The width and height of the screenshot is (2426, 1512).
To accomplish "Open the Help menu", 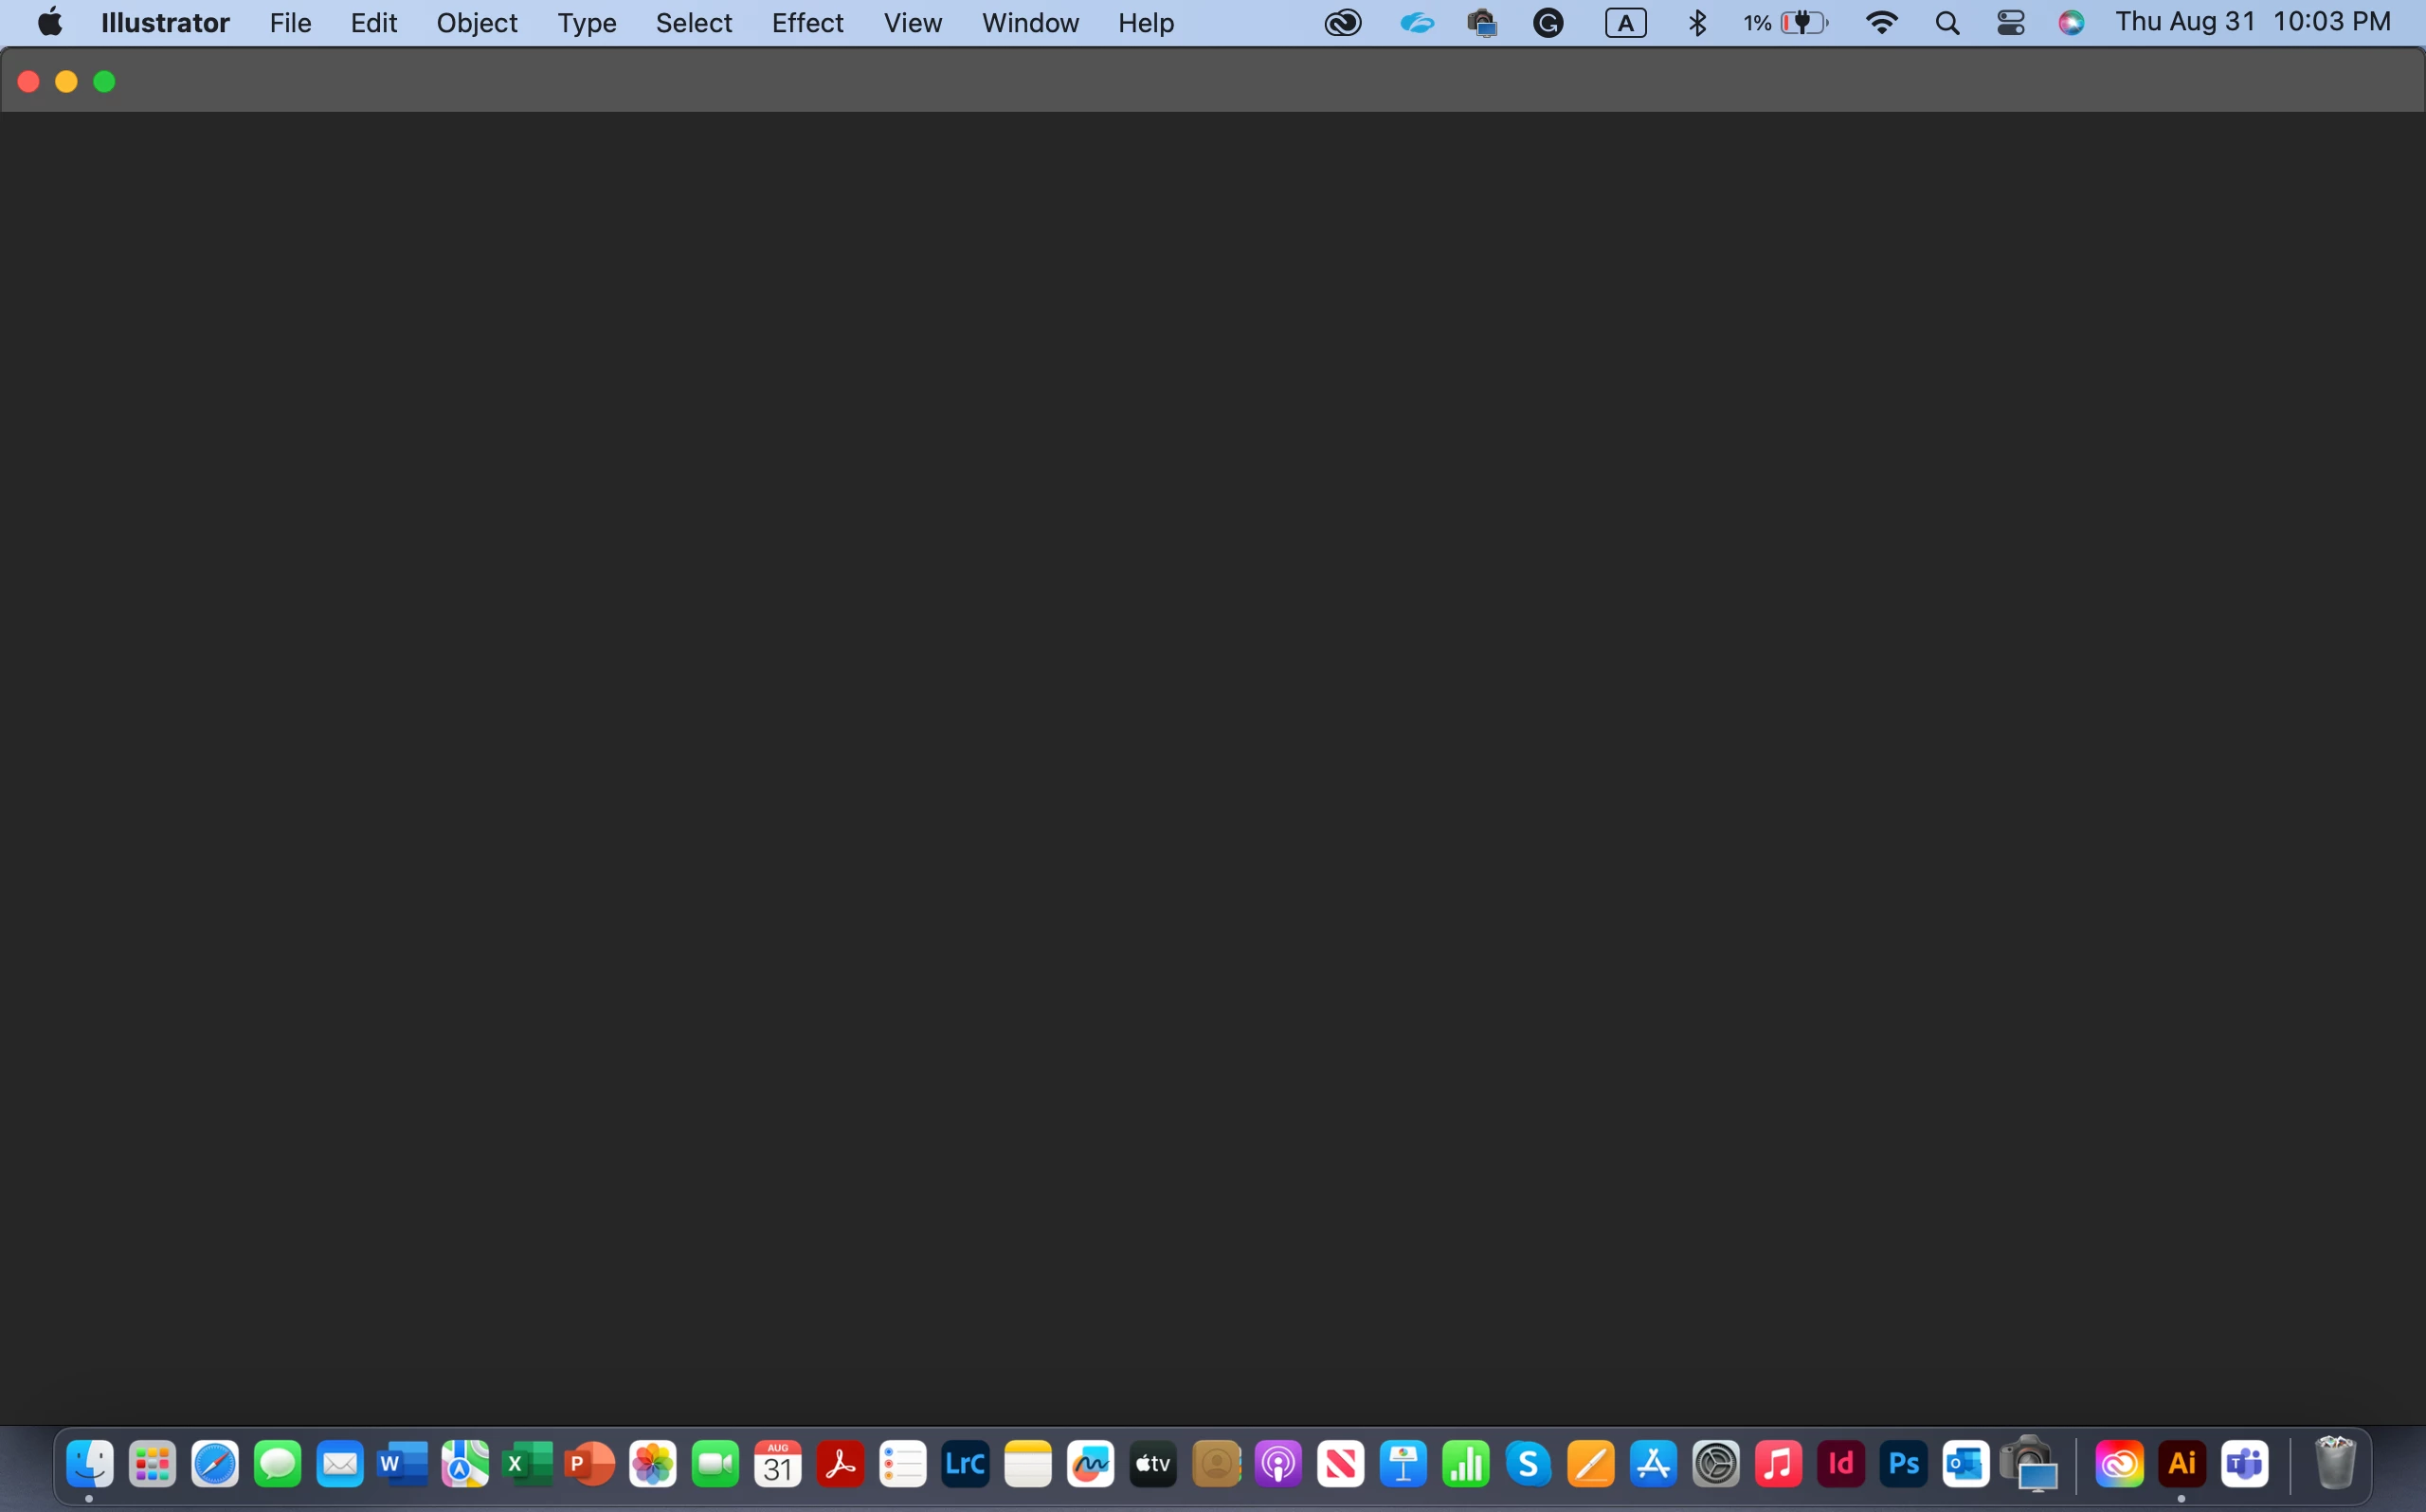I will coord(1145,22).
